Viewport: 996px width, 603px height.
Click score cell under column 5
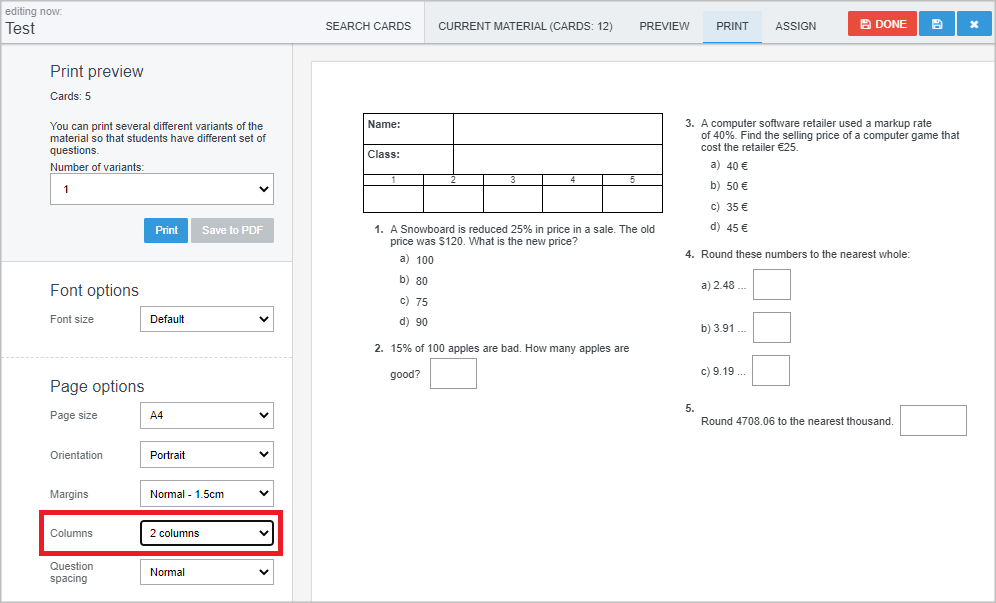[632, 199]
